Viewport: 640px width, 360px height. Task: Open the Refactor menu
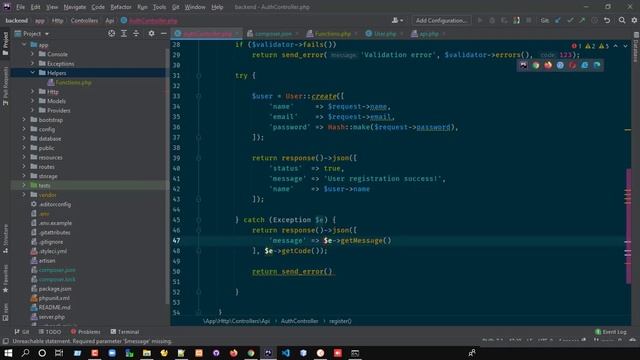121,7
